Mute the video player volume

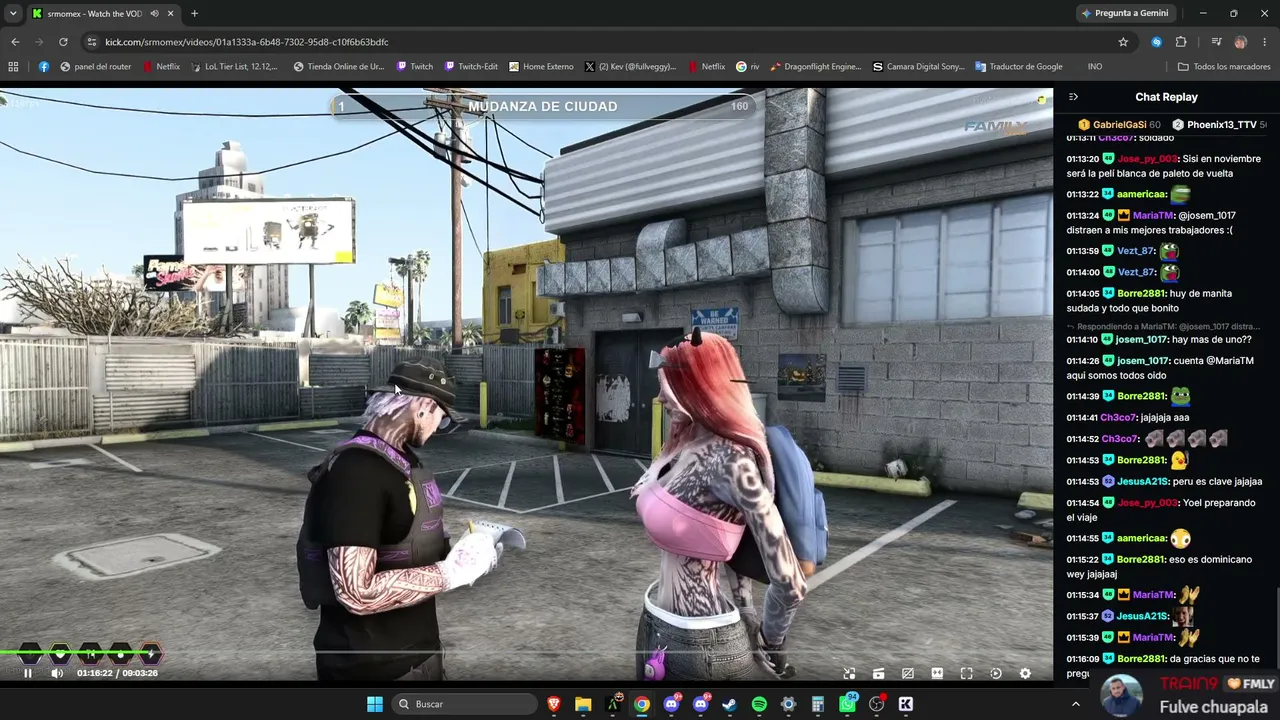[57, 673]
